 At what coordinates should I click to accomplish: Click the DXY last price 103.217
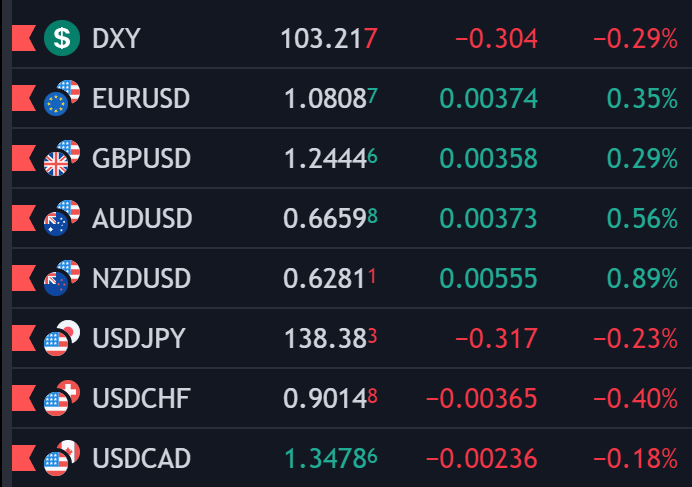pos(328,39)
